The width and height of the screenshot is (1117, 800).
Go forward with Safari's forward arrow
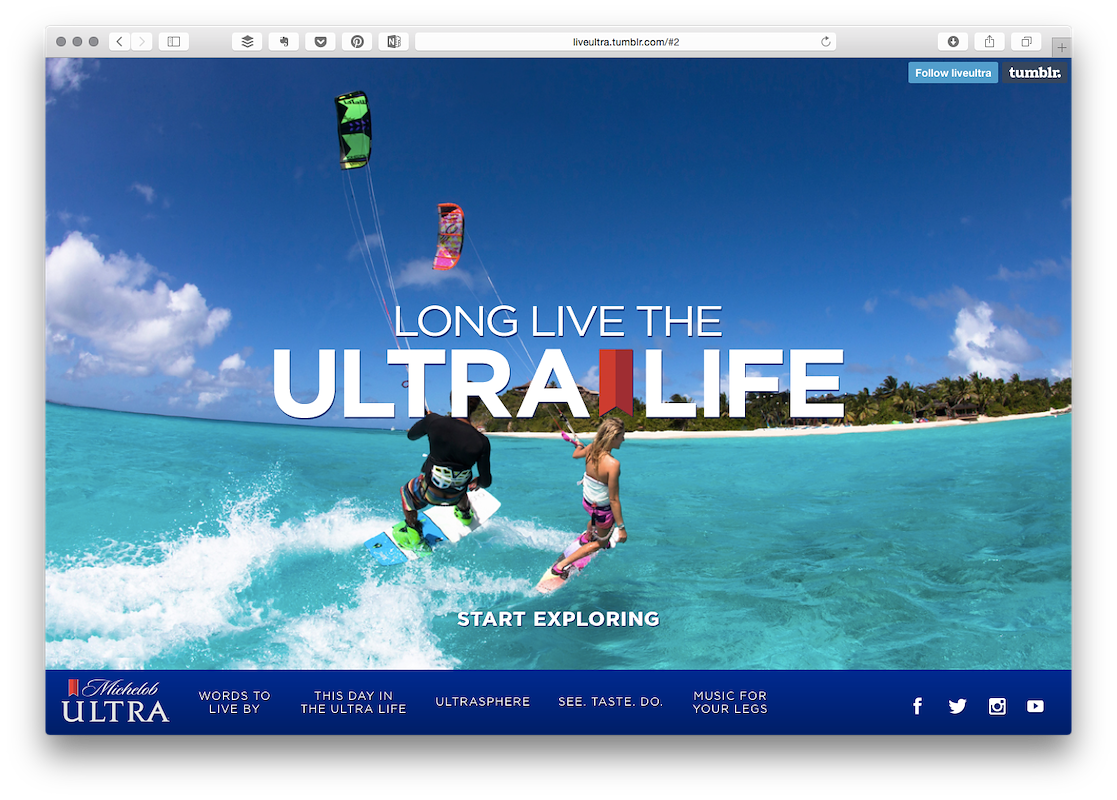[x=142, y=41]
